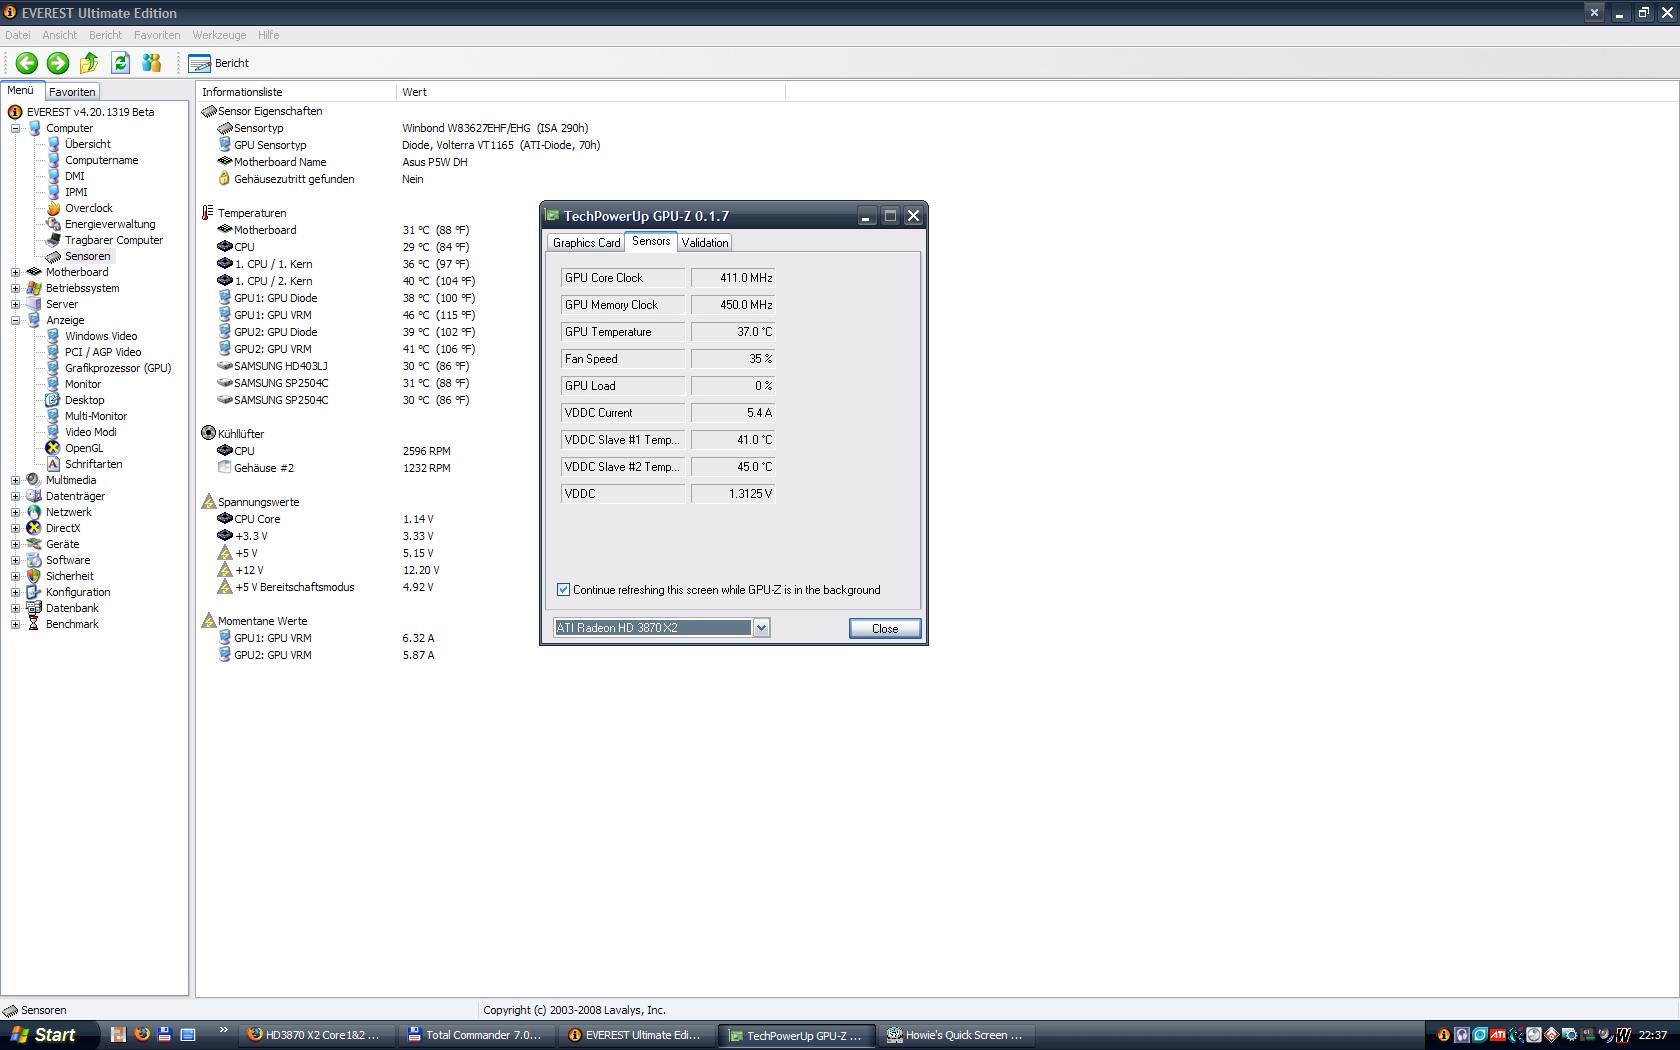The width and height of the screenshot is (1680, 1050).
Task: Open the Hilfe menu
Action: tap(268, 35)
